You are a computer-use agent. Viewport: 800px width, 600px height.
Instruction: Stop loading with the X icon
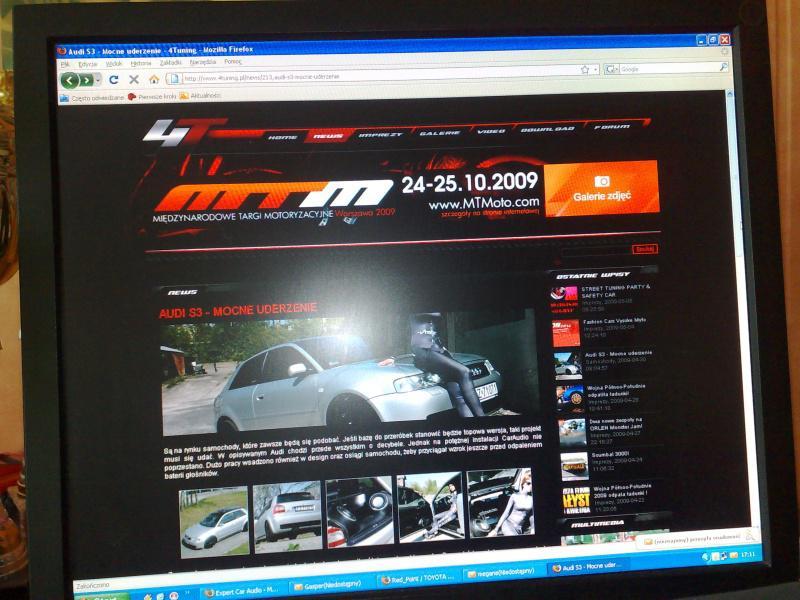pyautogui.click(x=134, y=79)
